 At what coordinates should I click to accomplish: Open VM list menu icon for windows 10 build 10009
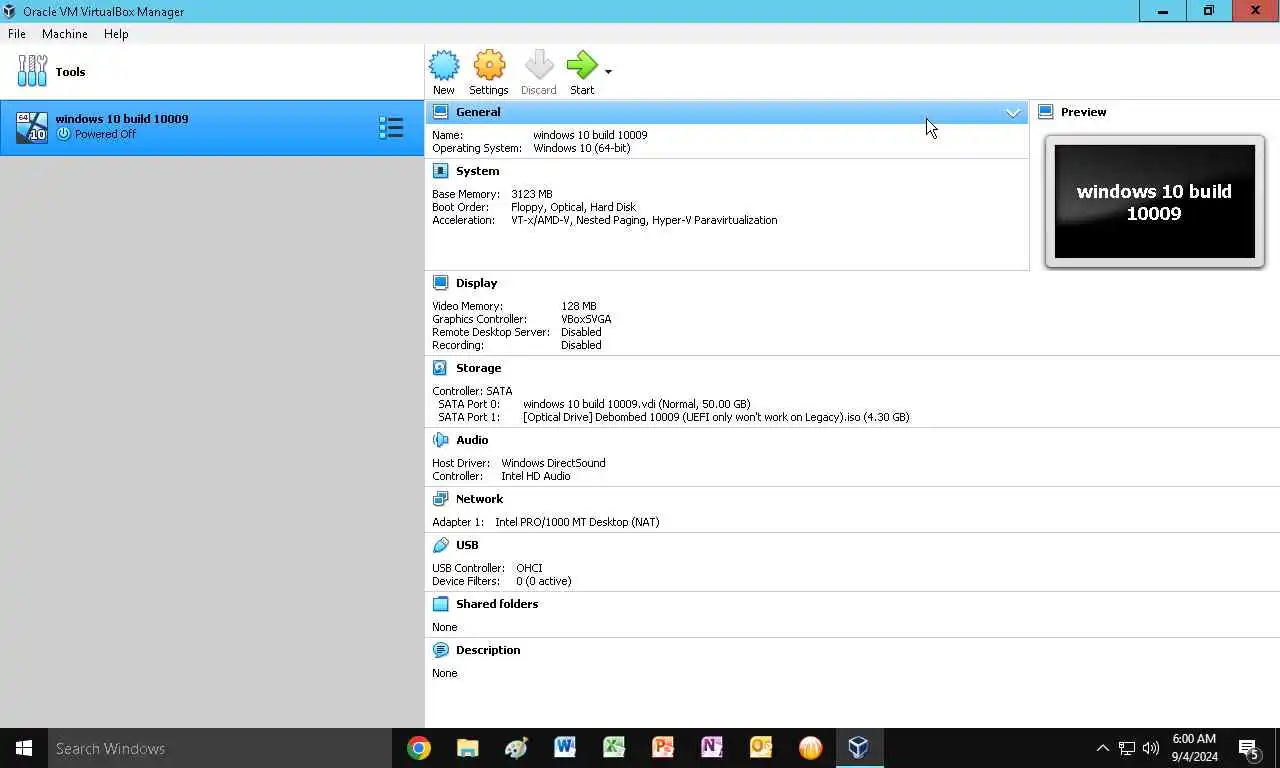391,127
